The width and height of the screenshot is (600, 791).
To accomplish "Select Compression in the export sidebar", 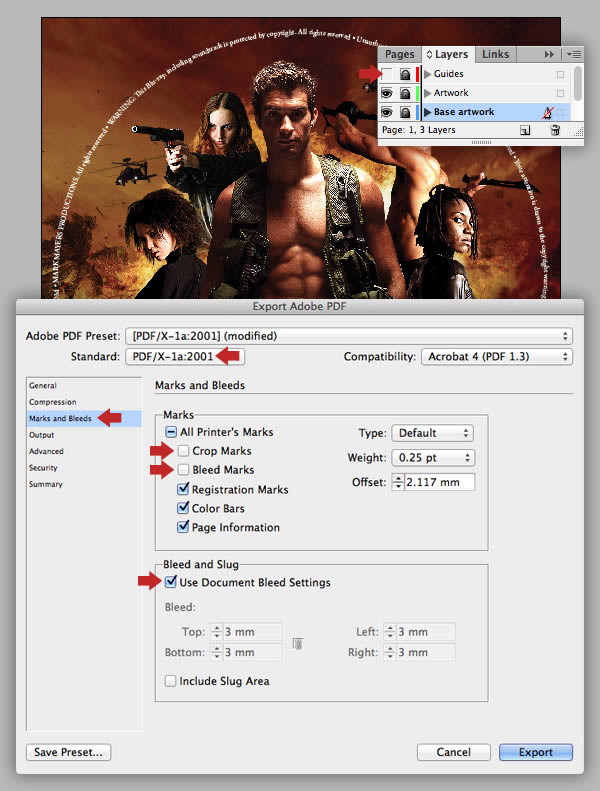I will tap(52, 402).
